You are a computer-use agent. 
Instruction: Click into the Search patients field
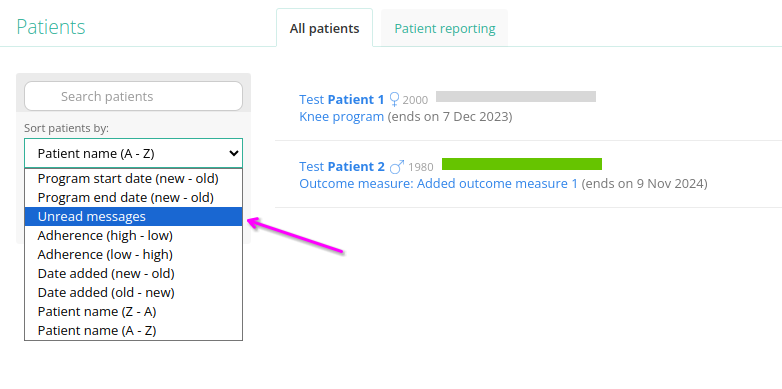[x=133, y=96]
